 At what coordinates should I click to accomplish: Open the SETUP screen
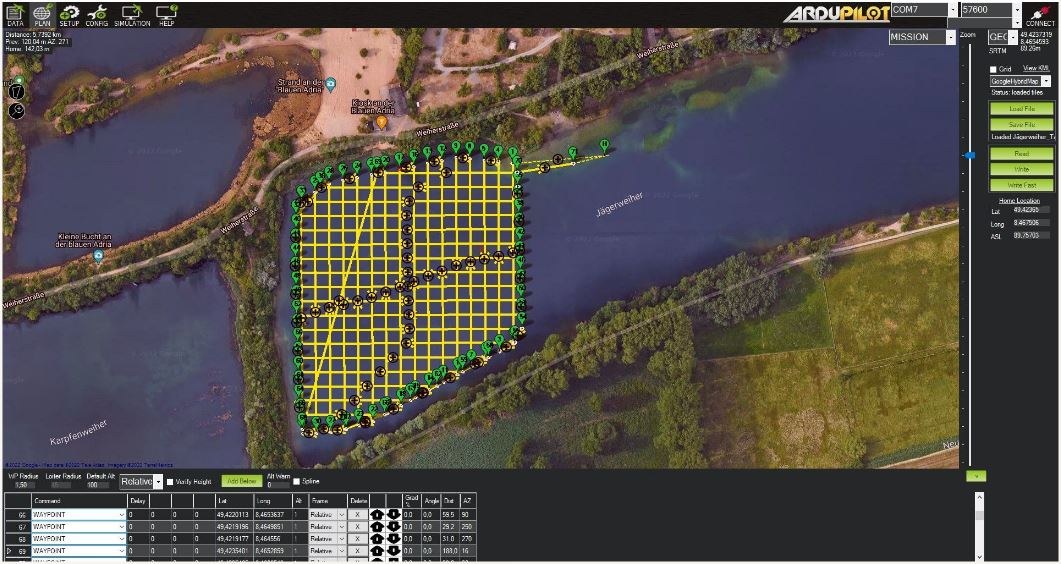[x=69, y=14]
